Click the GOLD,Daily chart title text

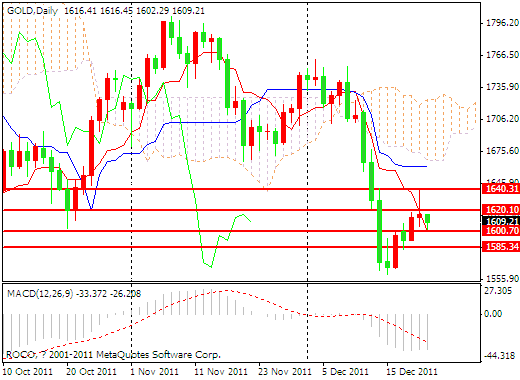[32, 11]
